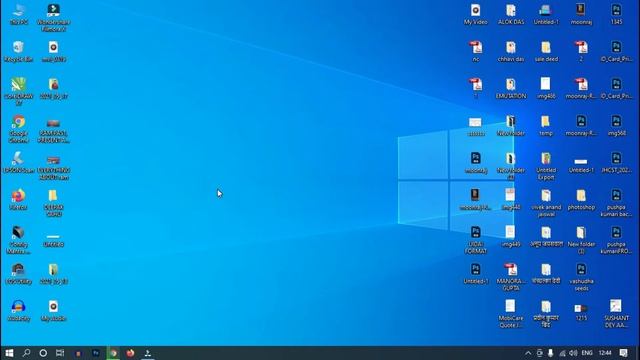Launch Audacity from the desktop
Viewport: 640px width, 360px height.
(18, 311)
